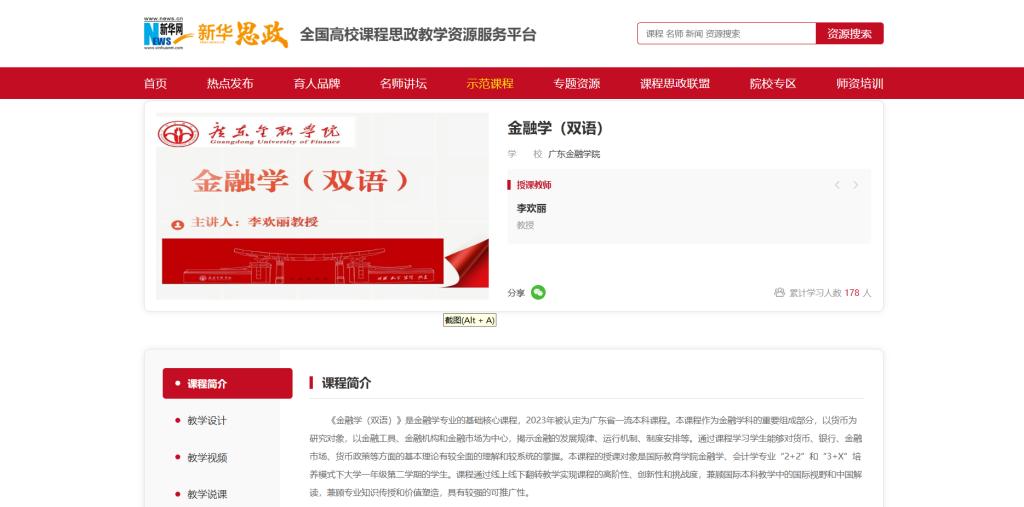Image resolution: width=1024 pixels, height=507 pixels.
Task: Go to 热点发布 section
Action: point(230,84)
